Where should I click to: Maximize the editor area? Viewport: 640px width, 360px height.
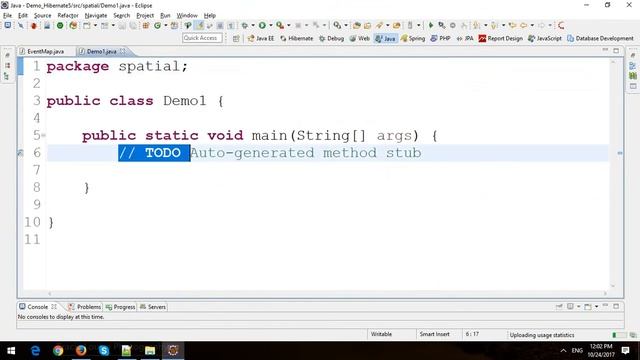tap(616, 51)
